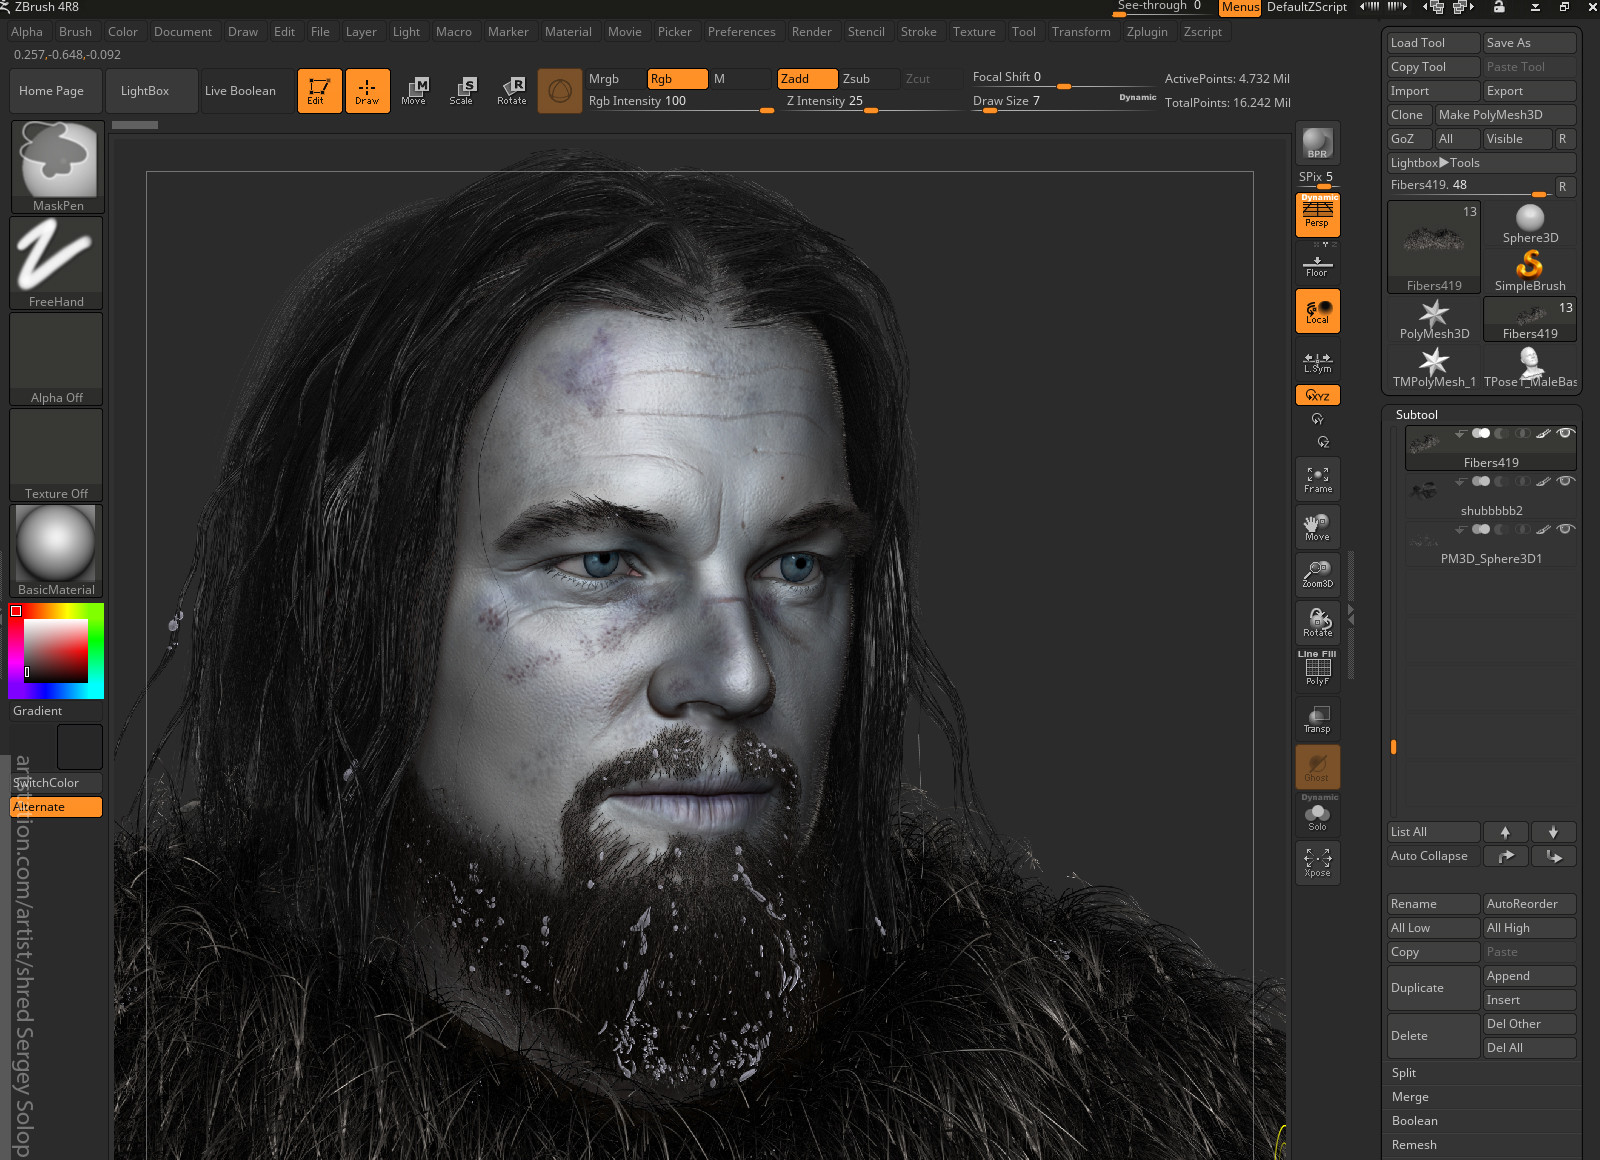Click the Xpose button
Image resolution: width=1600 pixels, height=1160 pixels.
[1317, 862]
